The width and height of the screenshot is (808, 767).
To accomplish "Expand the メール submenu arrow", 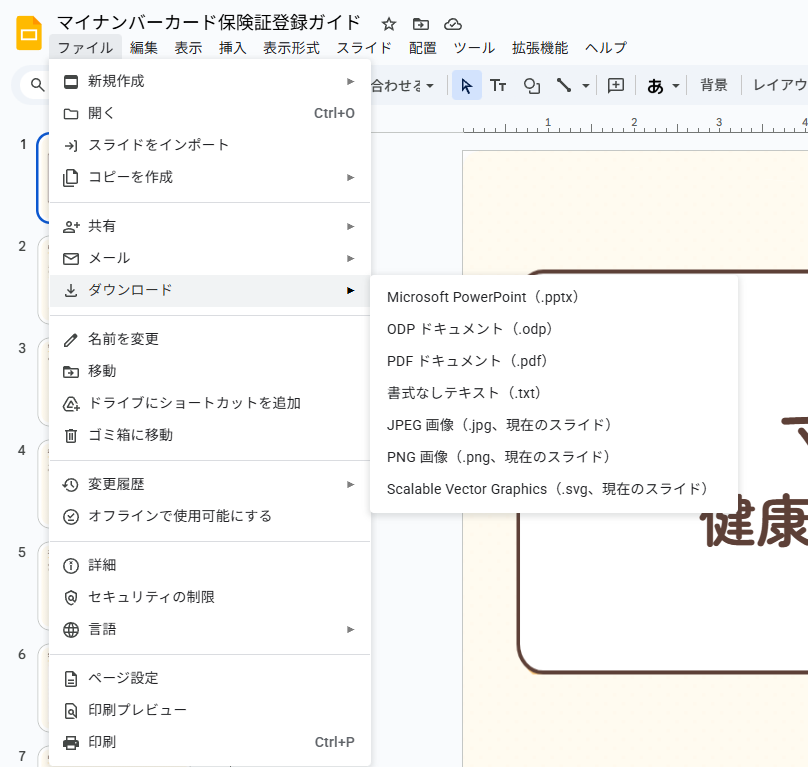I will 350,258.
